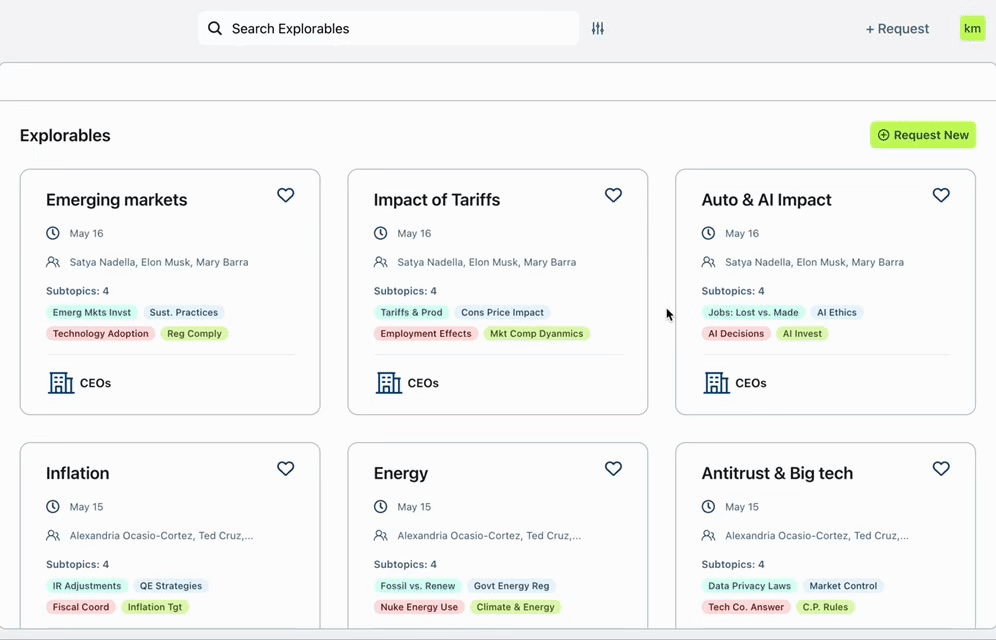The image size is (996, 640).
Task: Click the people icon on Auto & AI Impact
Action: coord(708,262)
